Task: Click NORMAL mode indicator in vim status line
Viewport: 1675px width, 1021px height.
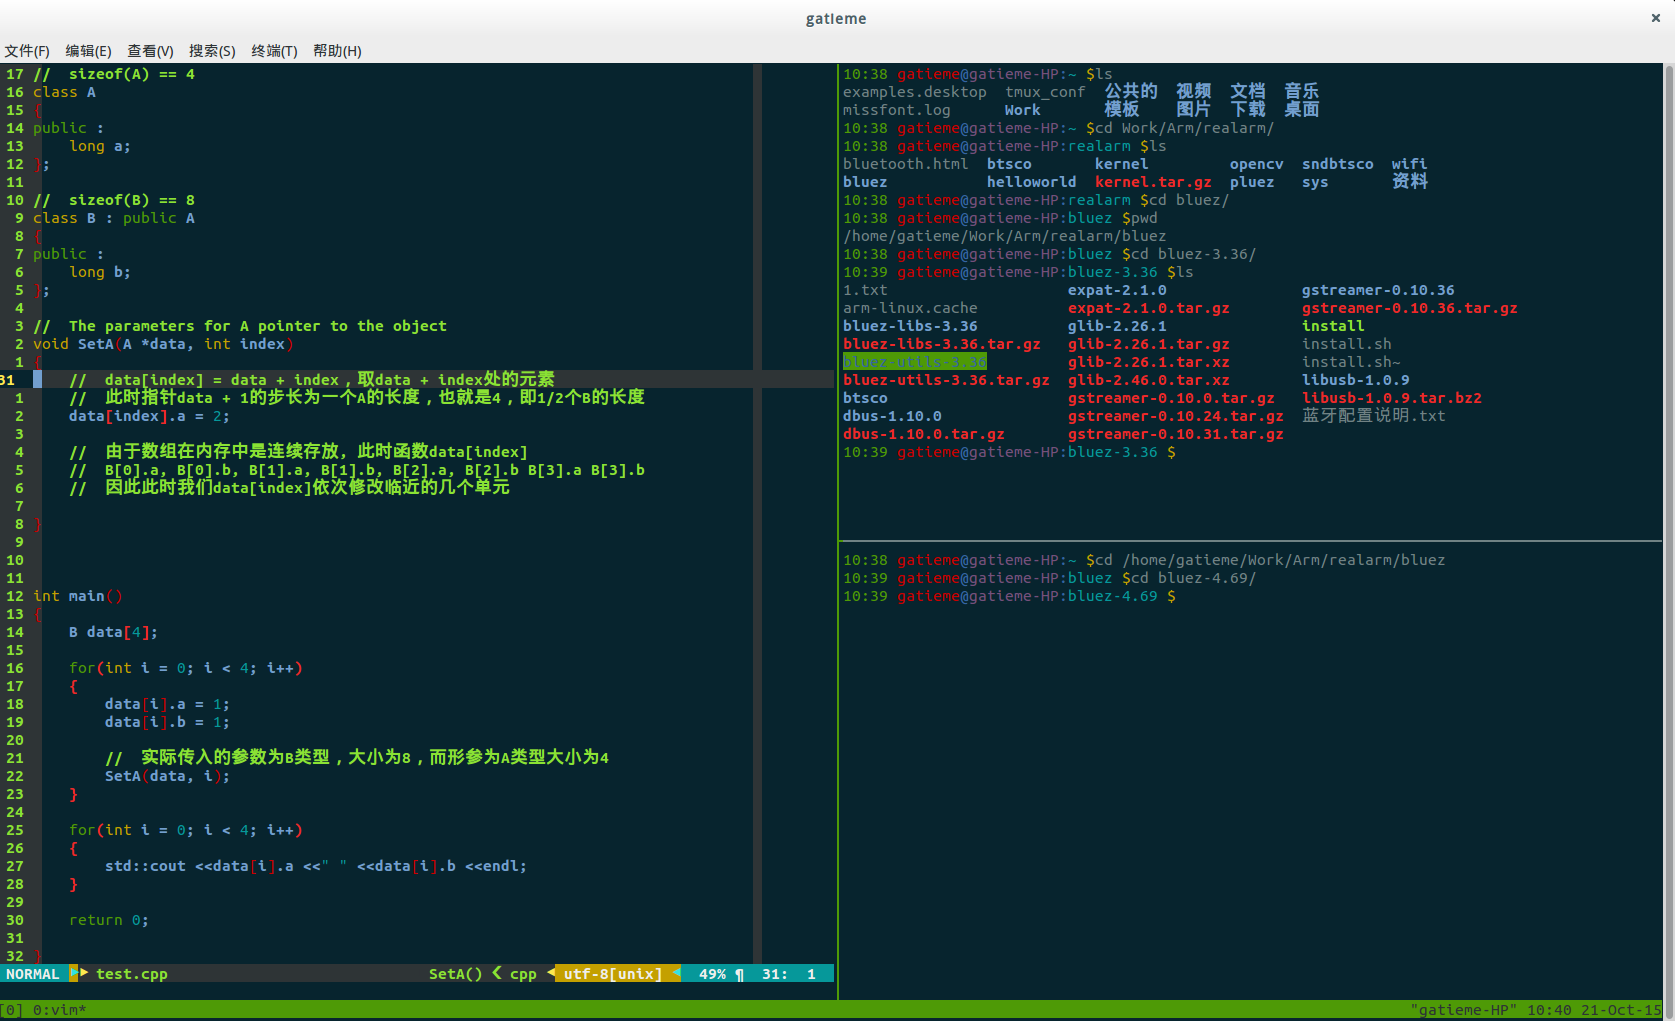Action: 33,974
